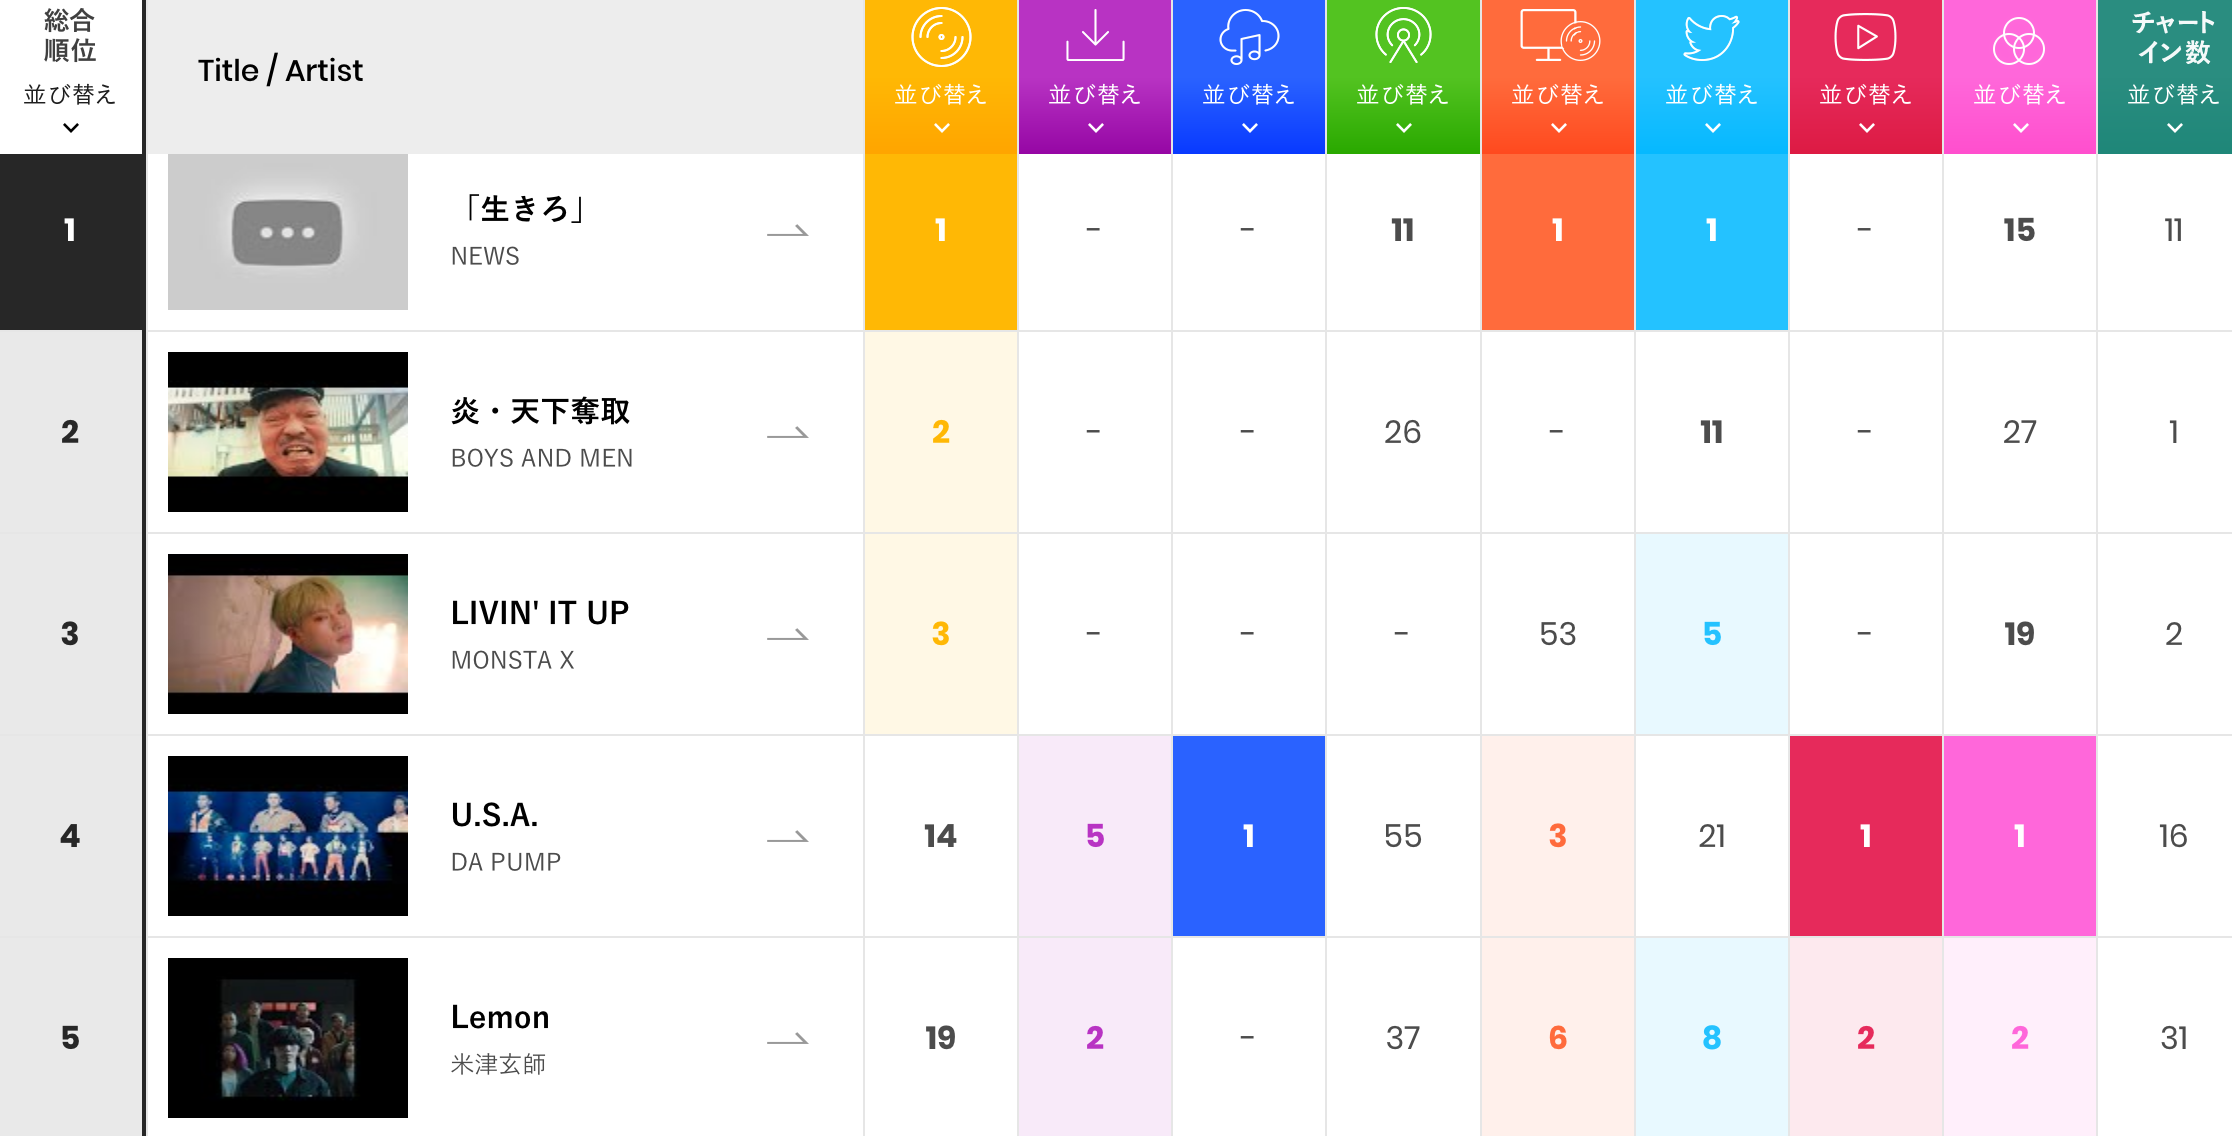Screen dimensions: 2232x1136
Task: Click the CD sales disc icon
Action: coord(941,38)
